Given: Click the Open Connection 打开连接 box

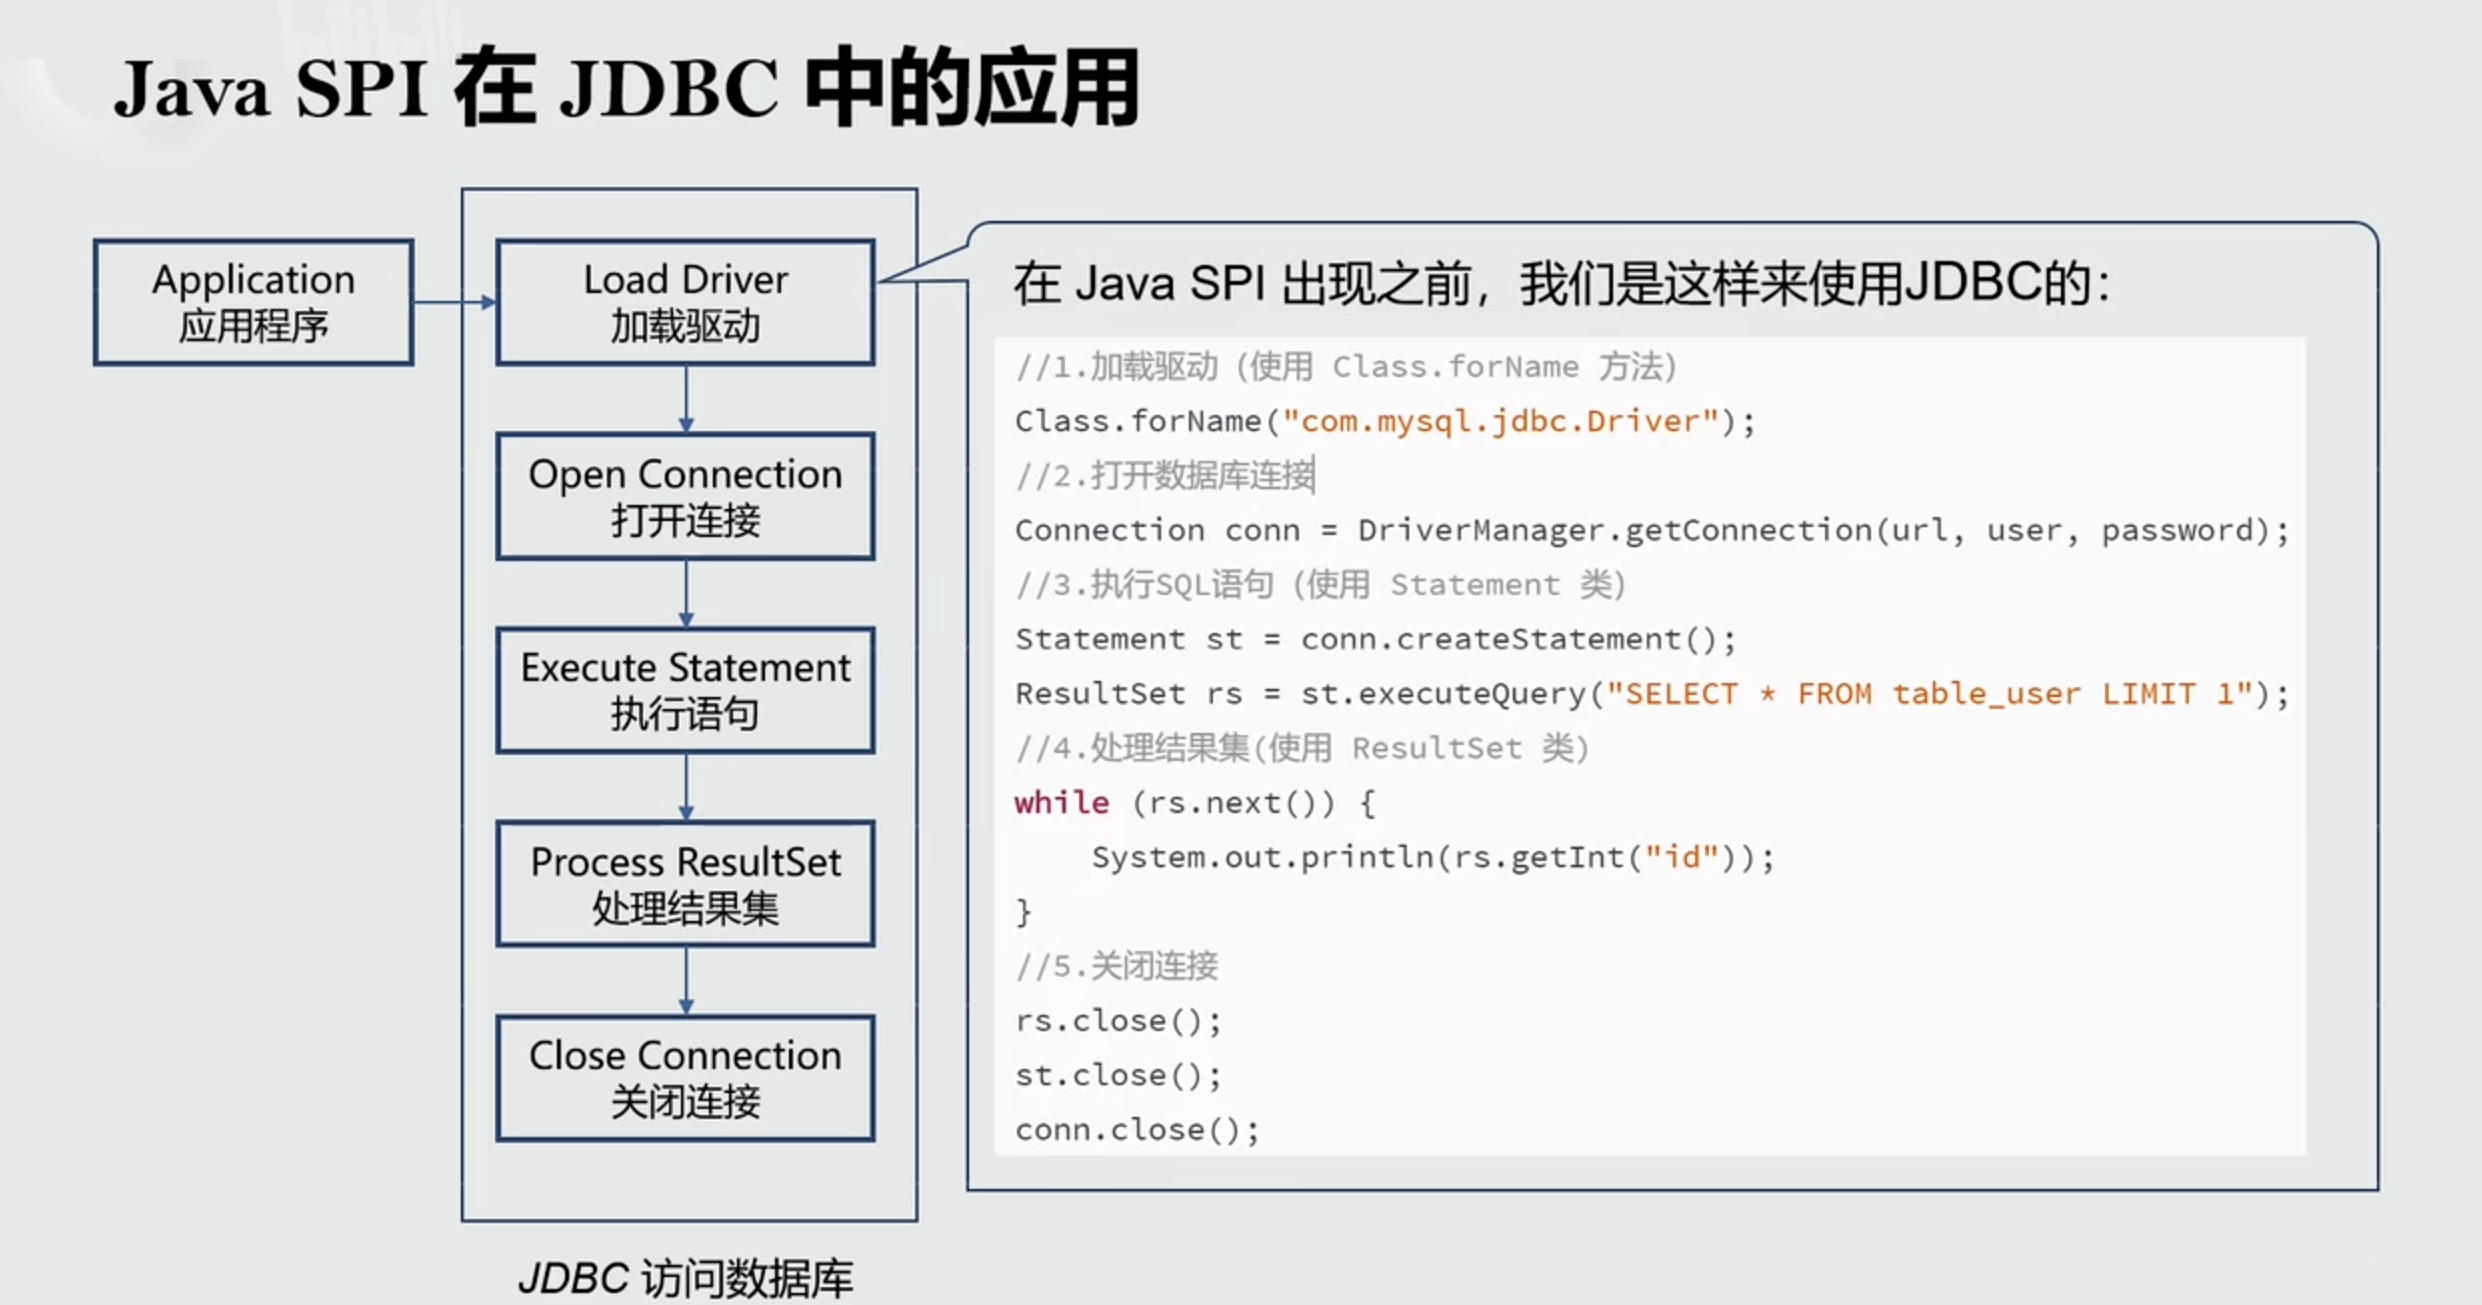Looking at the screenshot, I should pos(684,495).
